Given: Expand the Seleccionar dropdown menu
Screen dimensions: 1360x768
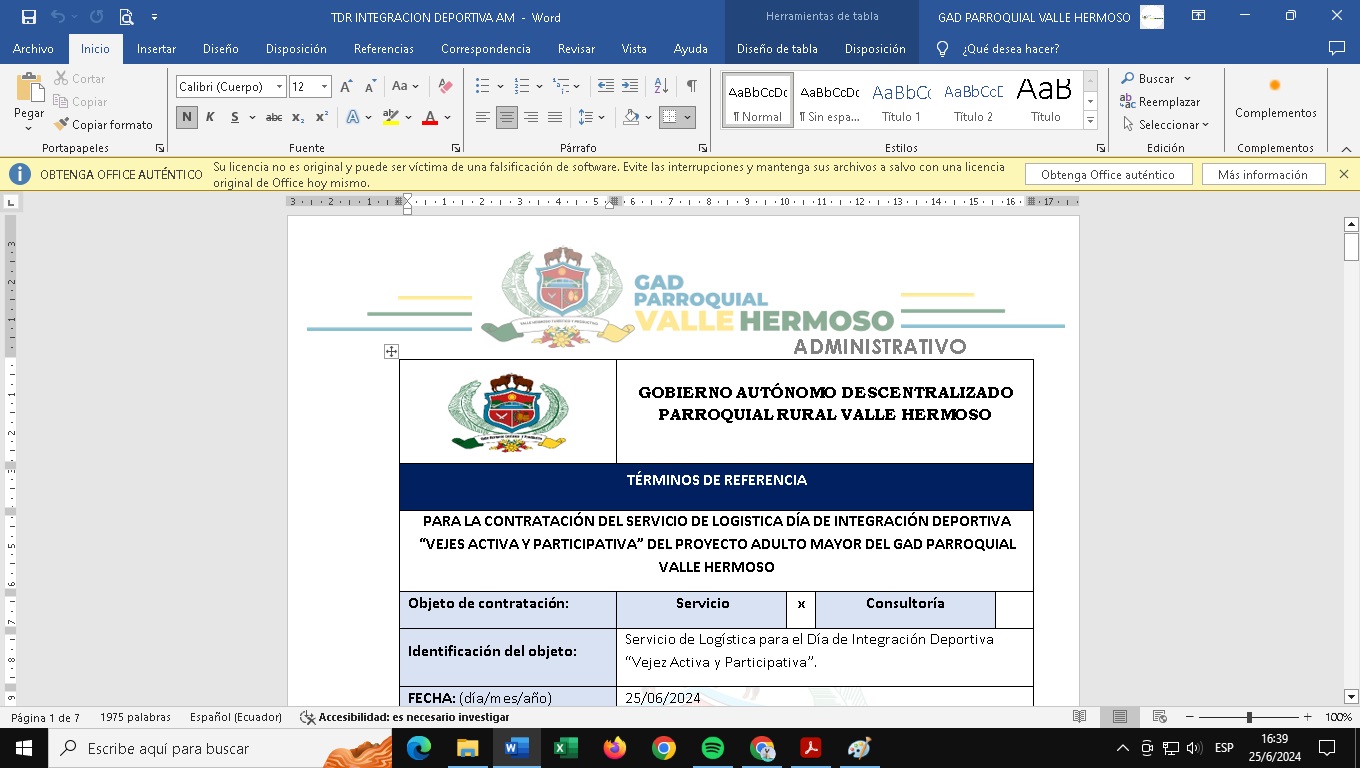Looking at the screenshot, I should tap(1166, 125).
